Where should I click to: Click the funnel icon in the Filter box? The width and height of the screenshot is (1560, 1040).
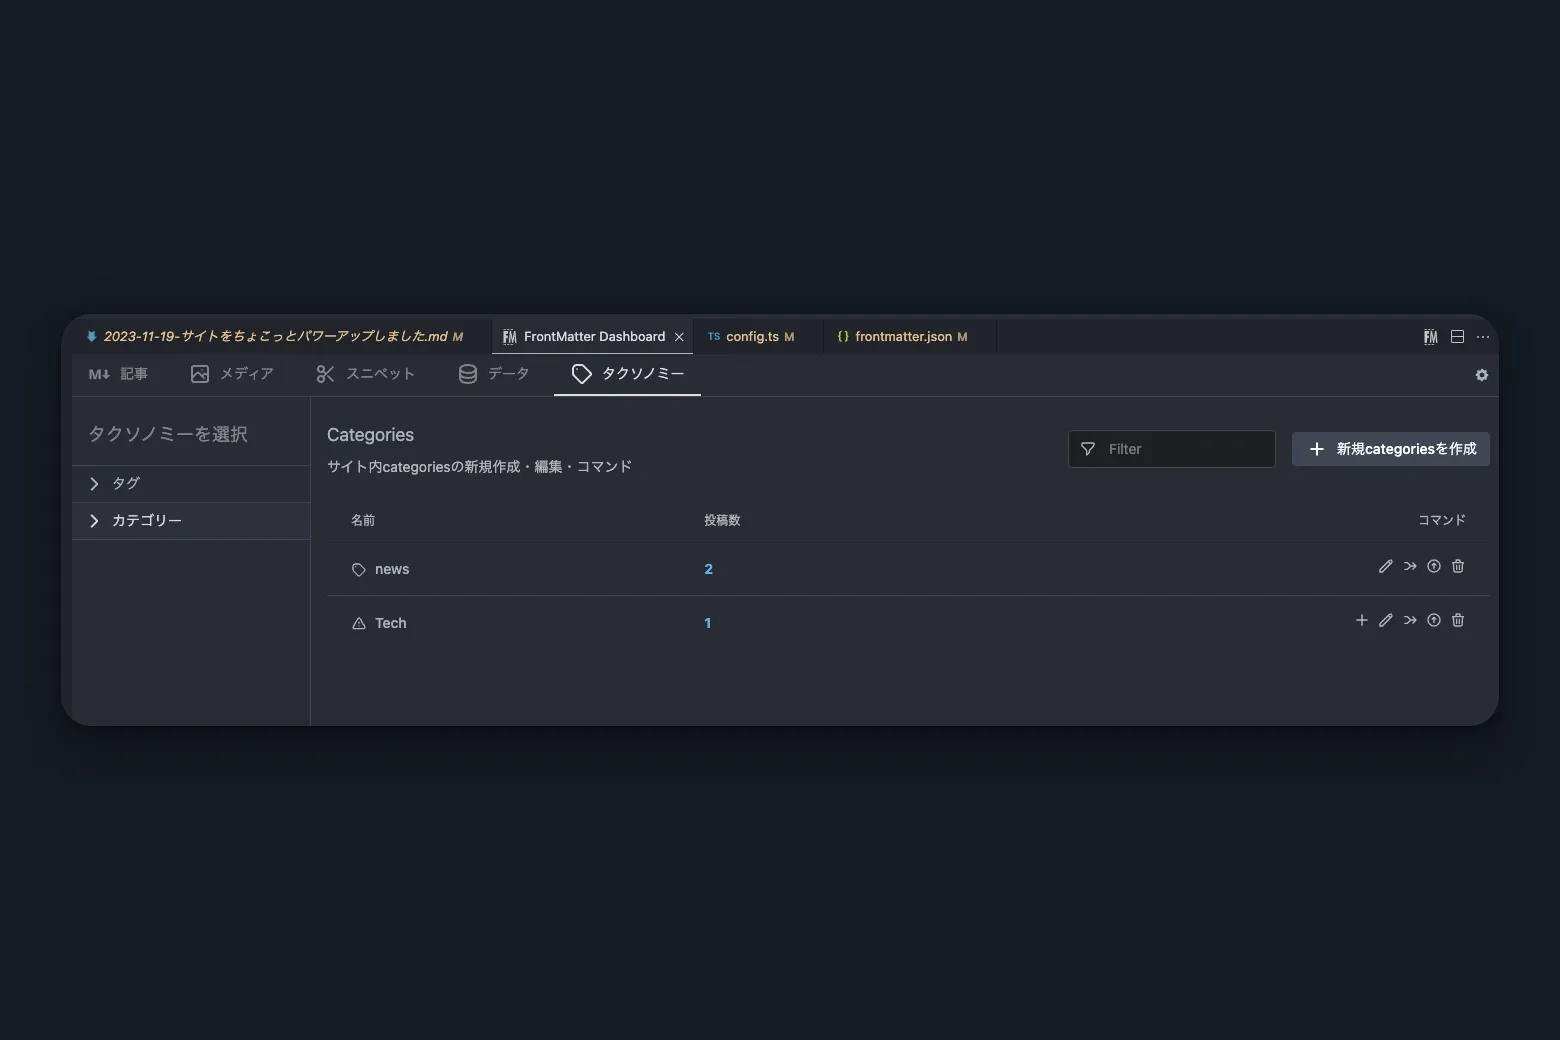coord(1089,449)
